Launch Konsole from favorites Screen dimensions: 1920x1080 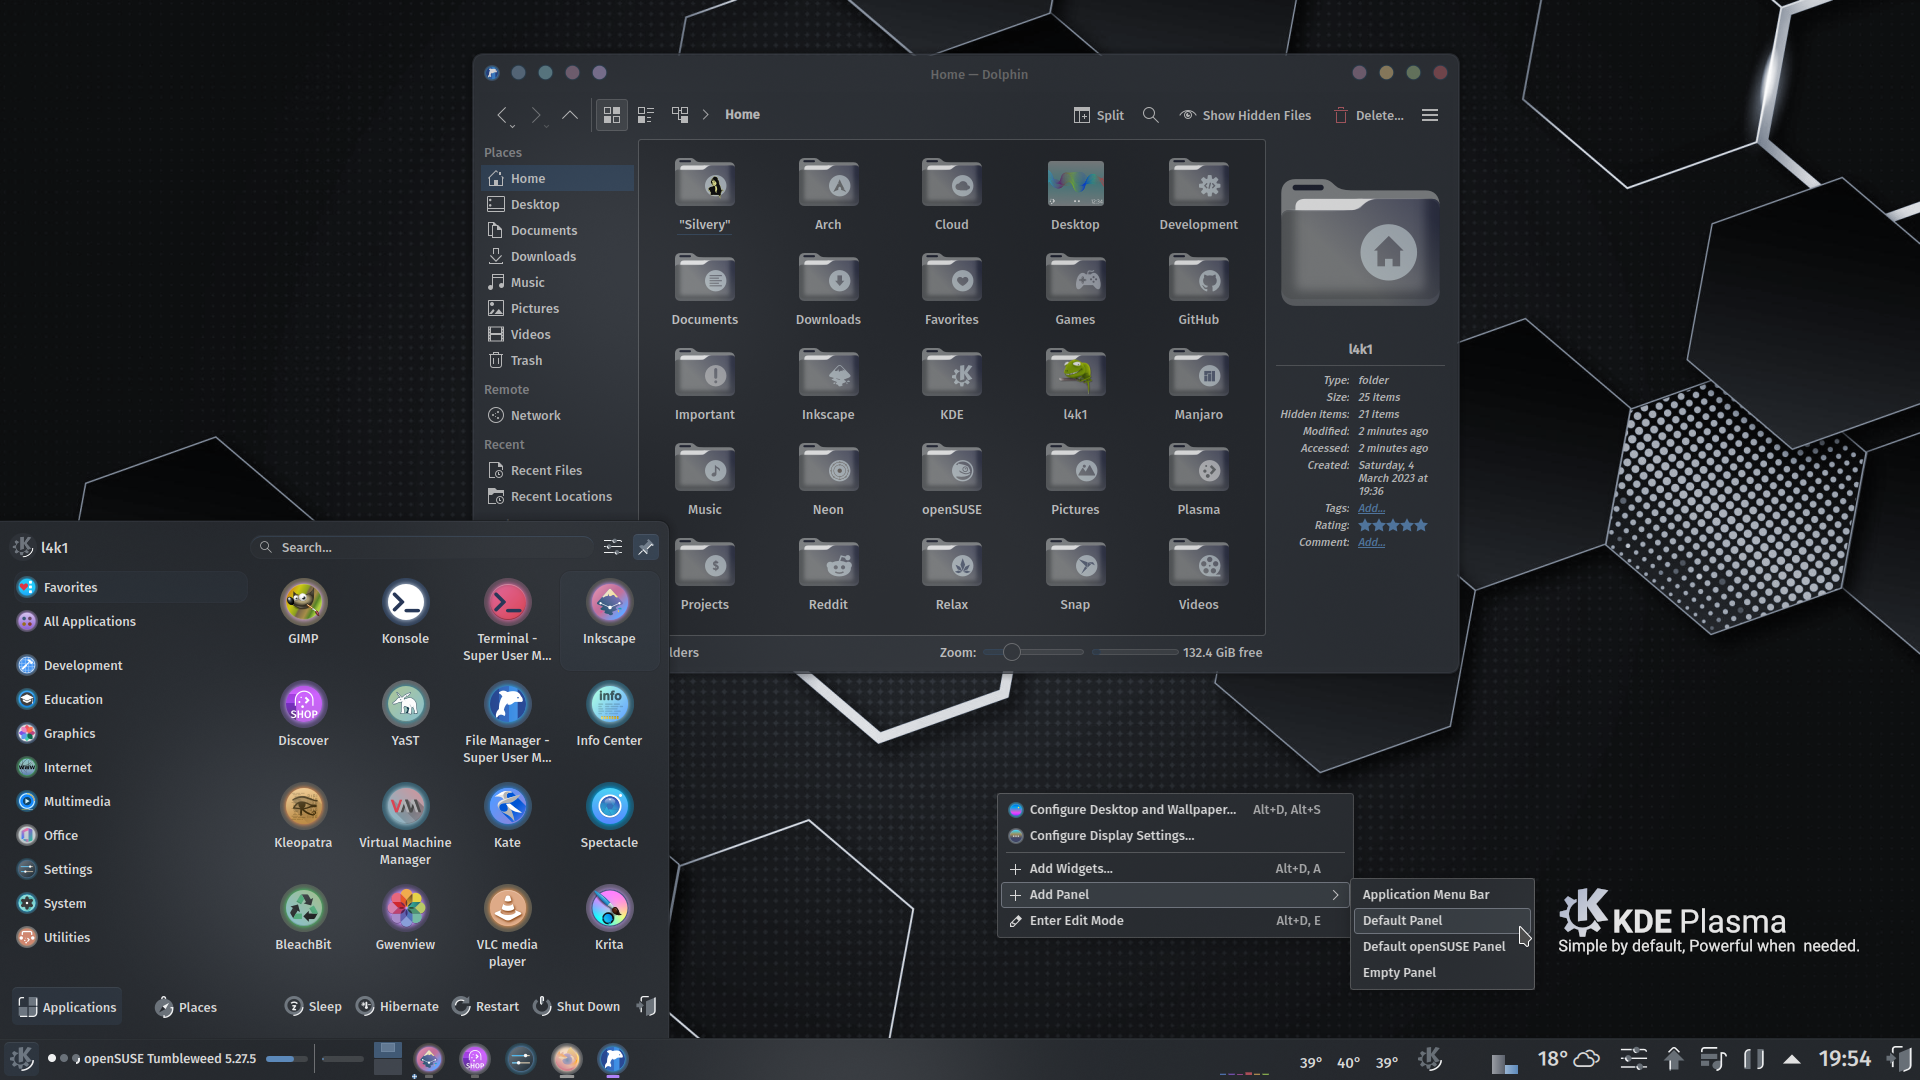pyautogui.click(x=405, y=603)
